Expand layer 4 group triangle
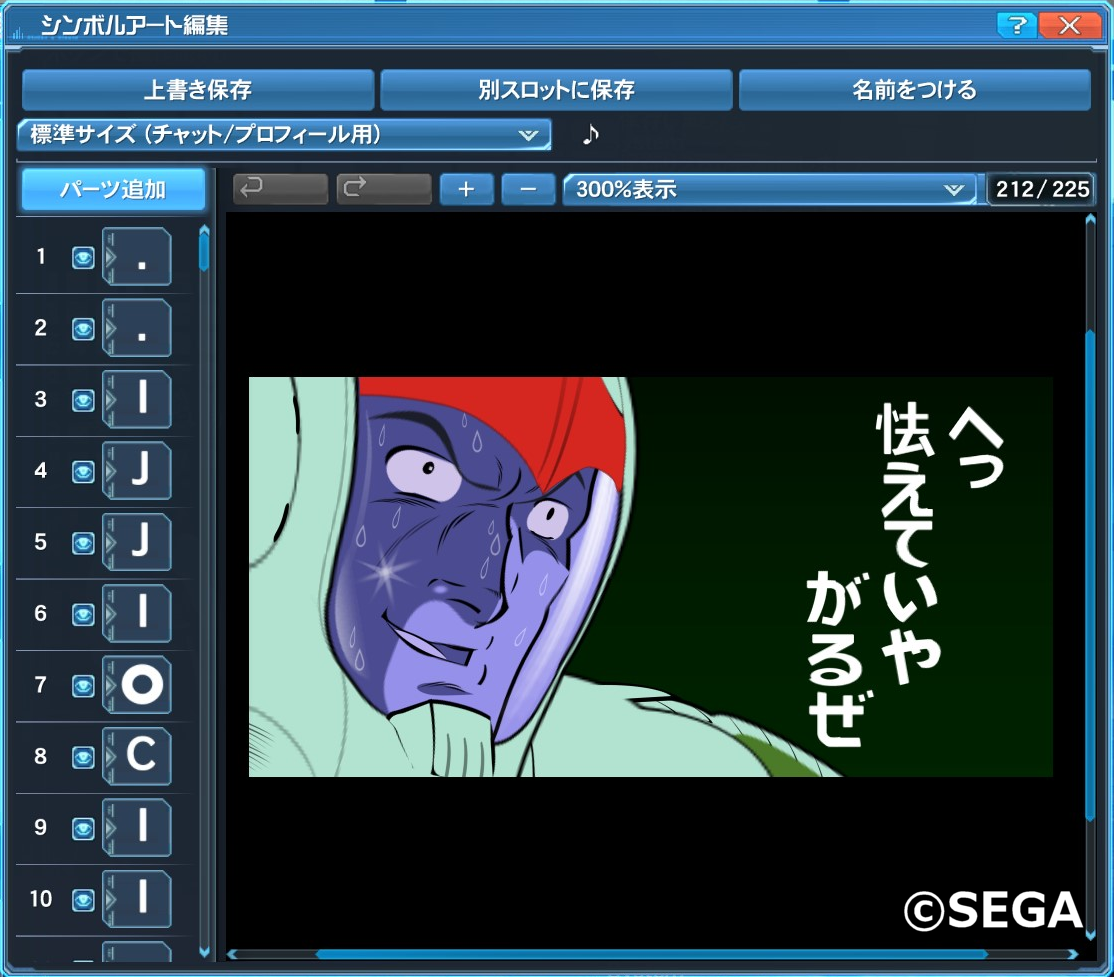The width and height of the screenshot is (1114, 977). coord(110,470)
